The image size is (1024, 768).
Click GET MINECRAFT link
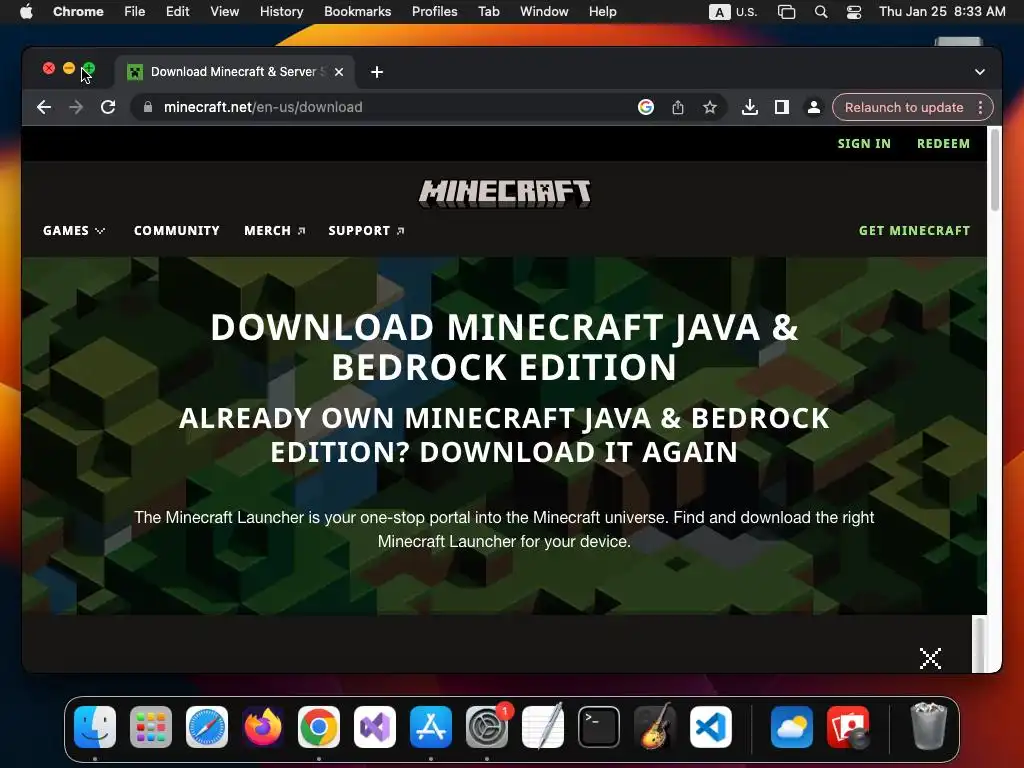pos(914,231)
